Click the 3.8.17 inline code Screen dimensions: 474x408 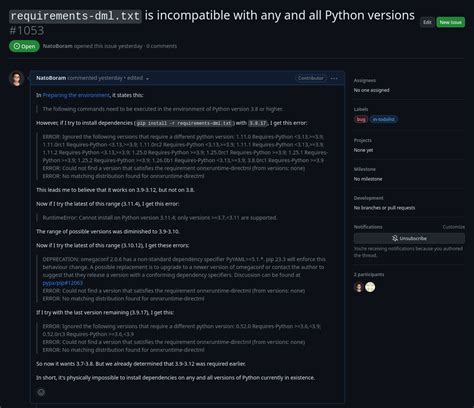click(x=258, y=123)
